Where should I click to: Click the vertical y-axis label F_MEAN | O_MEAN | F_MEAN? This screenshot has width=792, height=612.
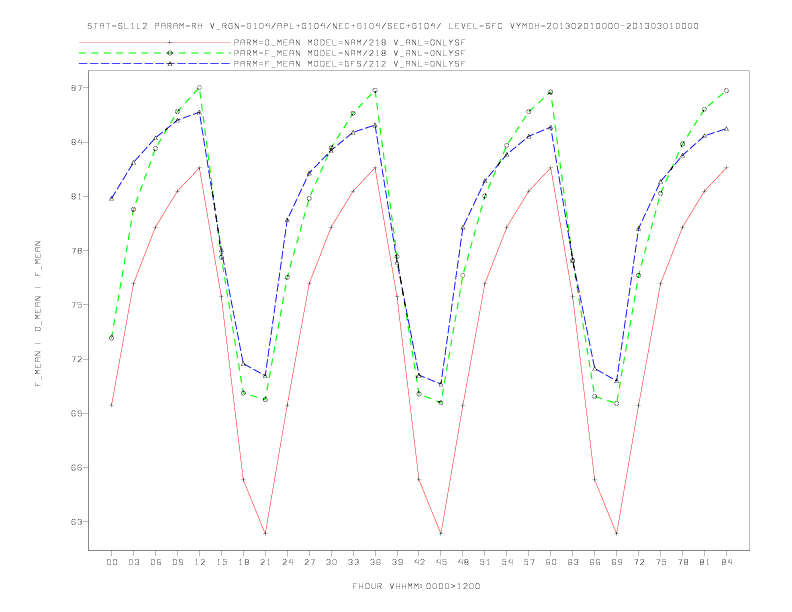(38, 314)
